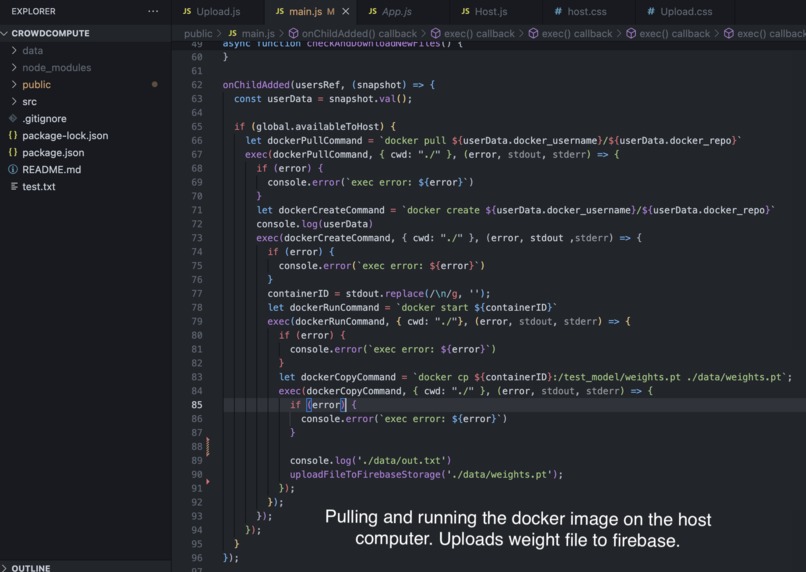The width and height of the screenshot is (806, 572).
Task: Click hash icon on host.css tab
Action: (558, 11)
